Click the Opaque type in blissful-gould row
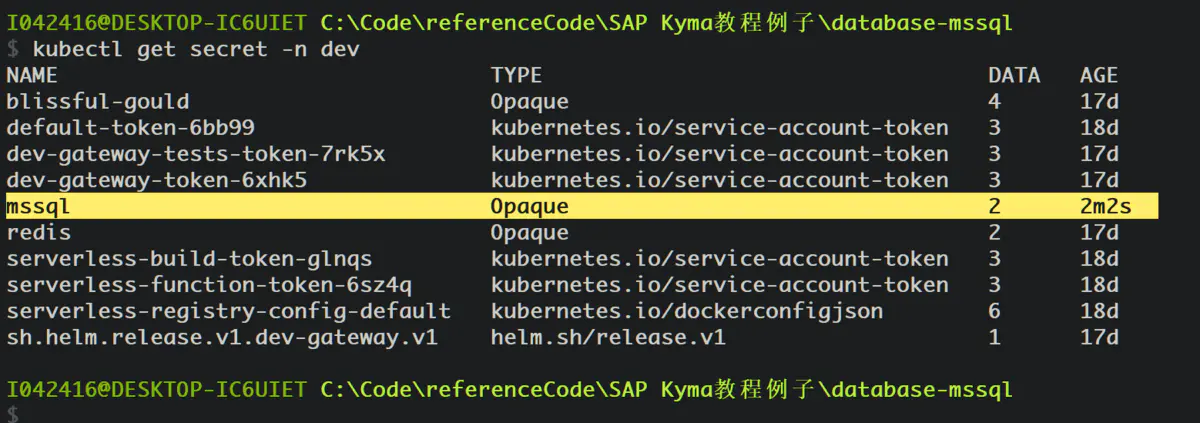The image size is (1200, 423). click(529, 101)
